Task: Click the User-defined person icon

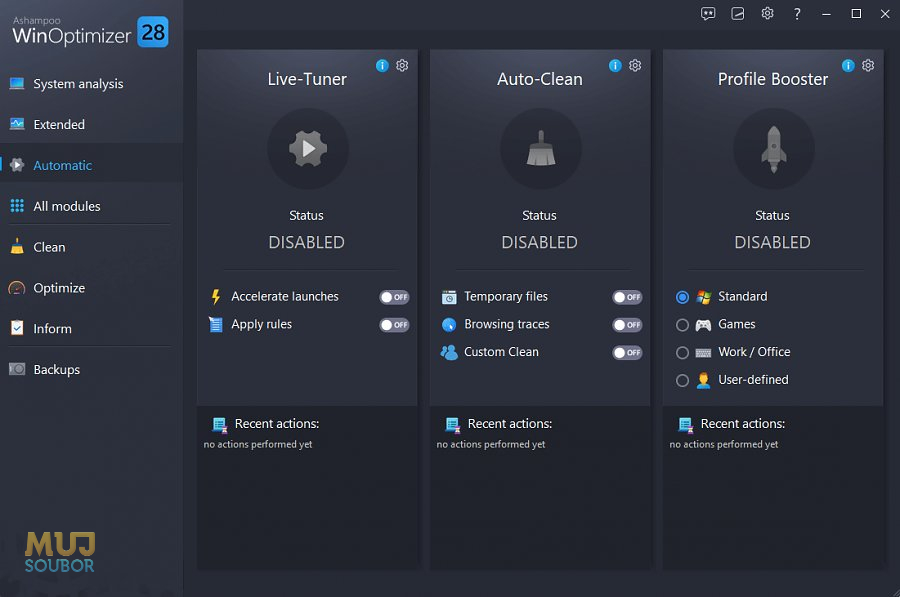Action: coord(703,380)
